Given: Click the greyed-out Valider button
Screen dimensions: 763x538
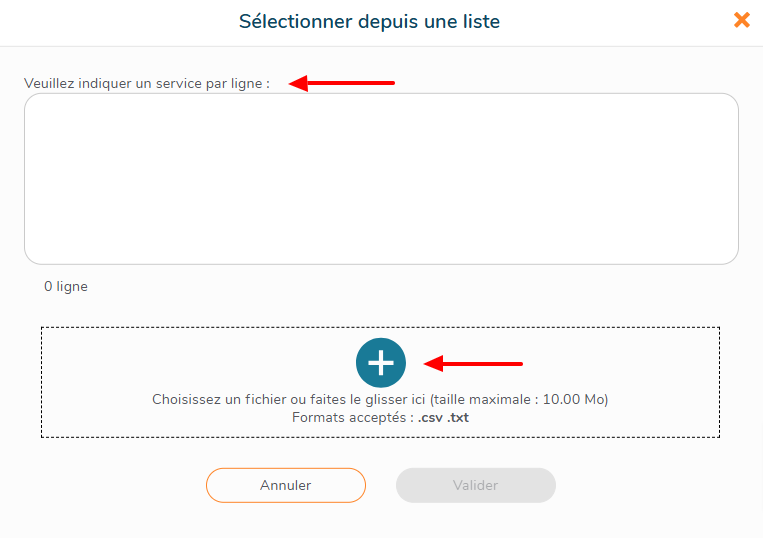Looking at the screenshot, I should (475, 485).
